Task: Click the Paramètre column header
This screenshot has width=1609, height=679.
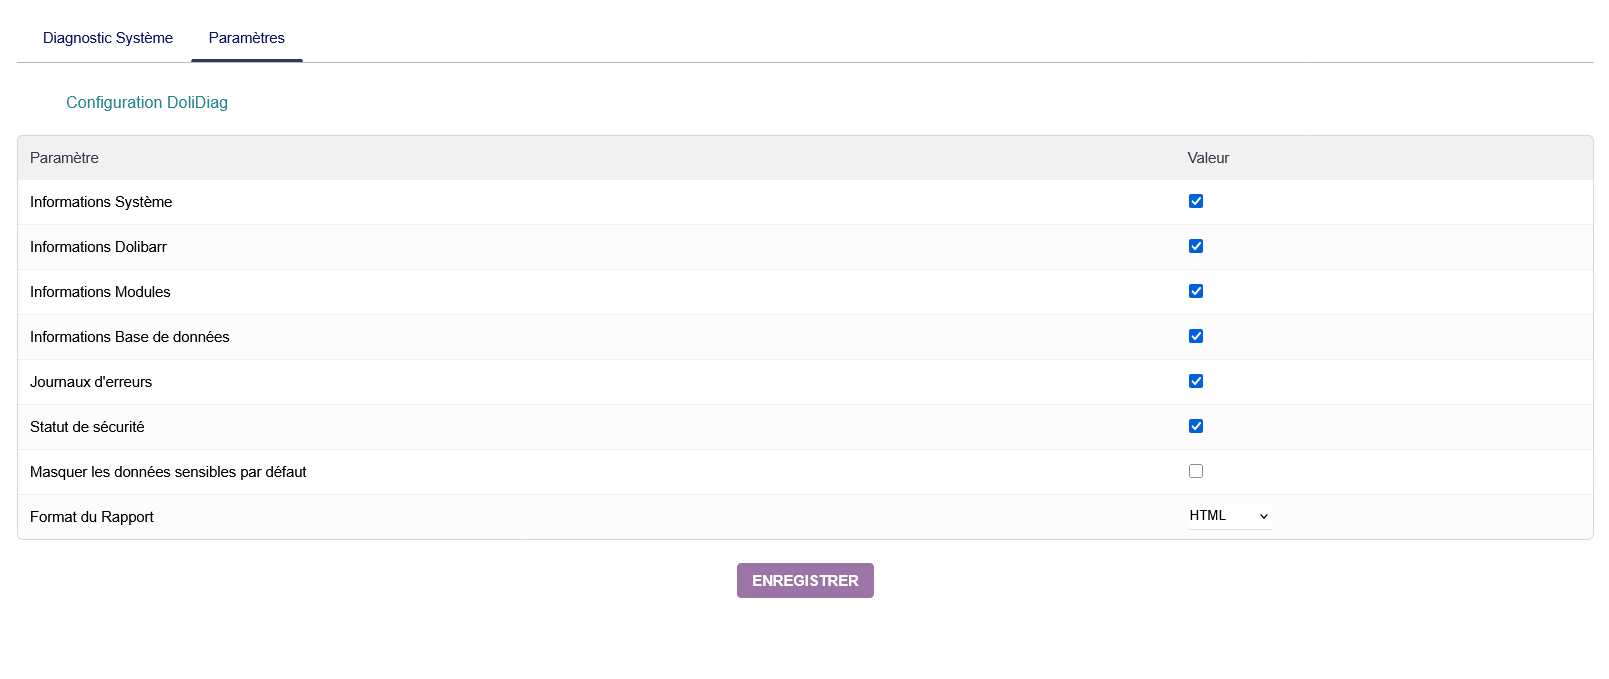Action: tap(64, 158)
